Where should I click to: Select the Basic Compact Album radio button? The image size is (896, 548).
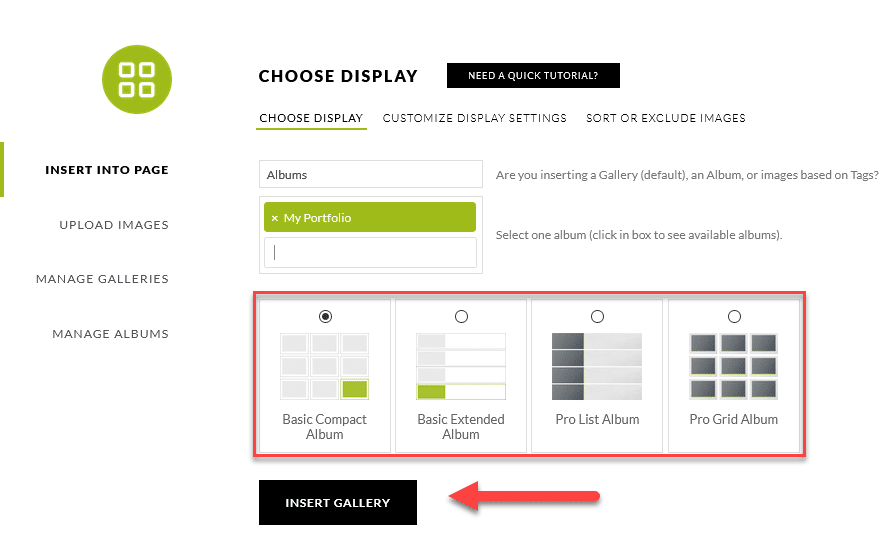click(325, 317)
